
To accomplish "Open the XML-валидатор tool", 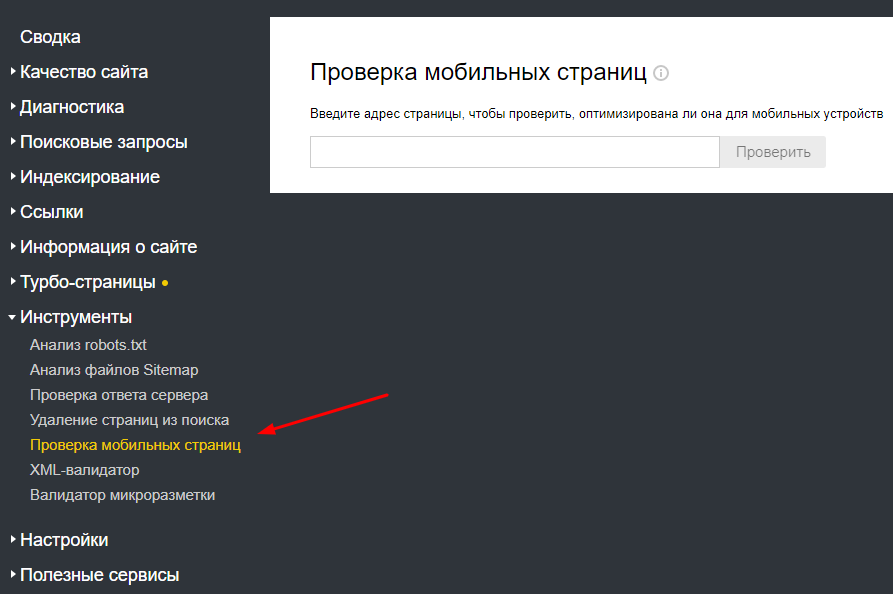I will click(x=85, y=470).
